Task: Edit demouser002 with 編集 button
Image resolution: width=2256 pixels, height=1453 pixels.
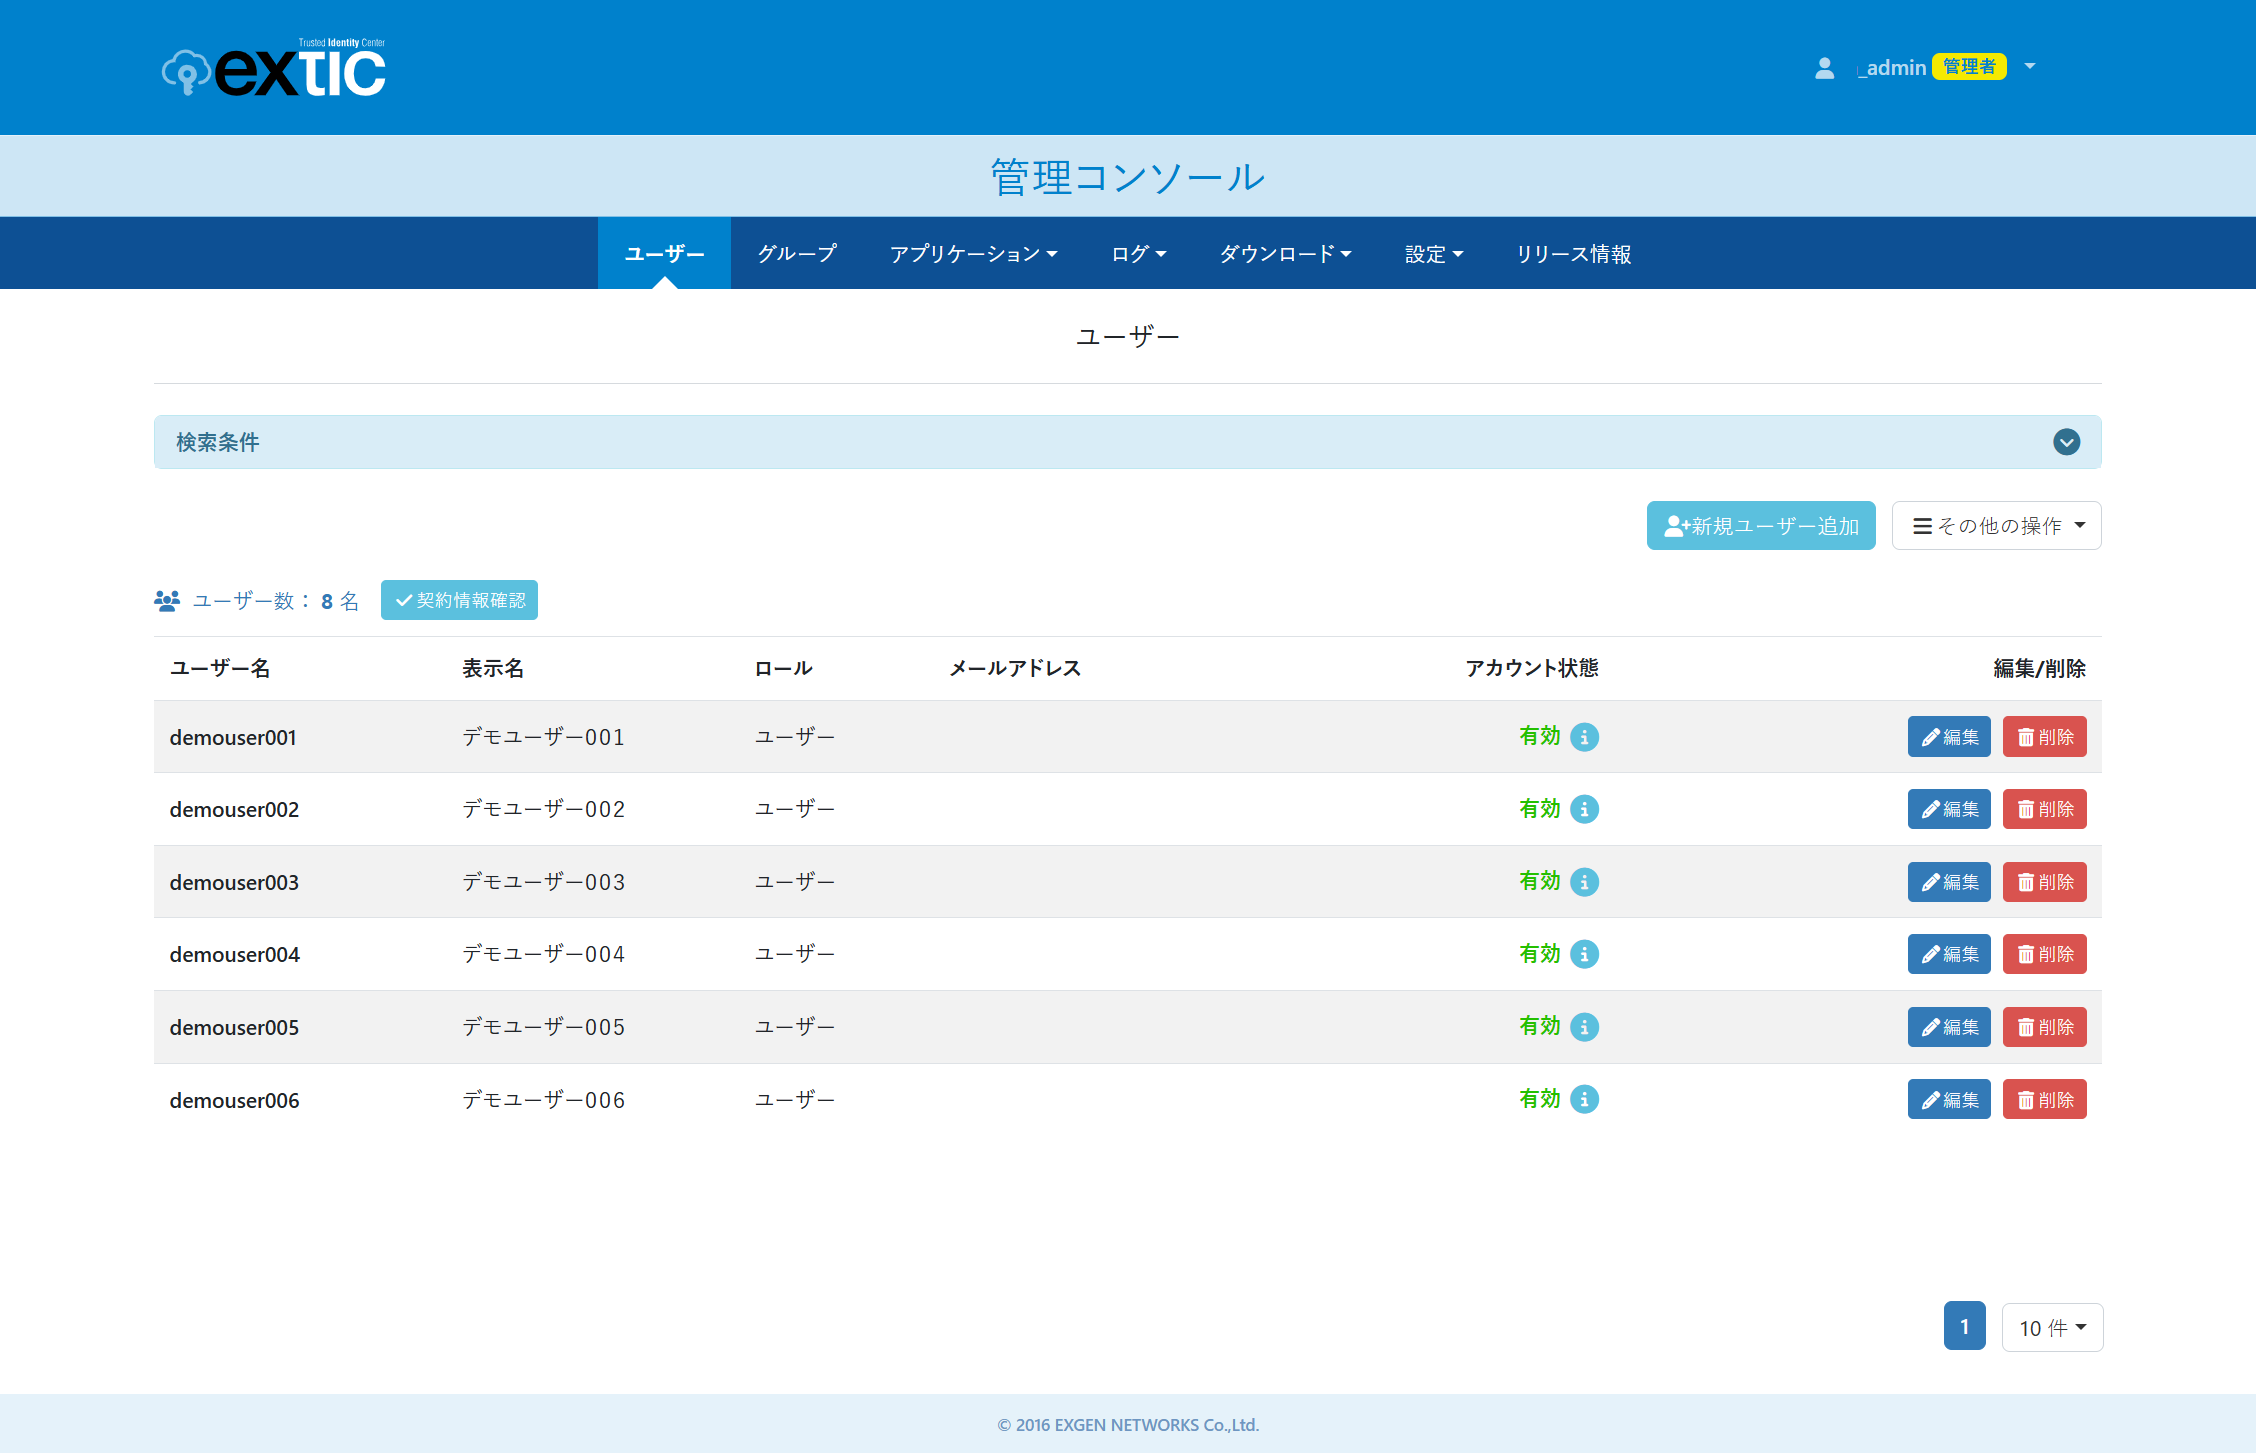Action: pyautogui.click(x=1949, y=809)
